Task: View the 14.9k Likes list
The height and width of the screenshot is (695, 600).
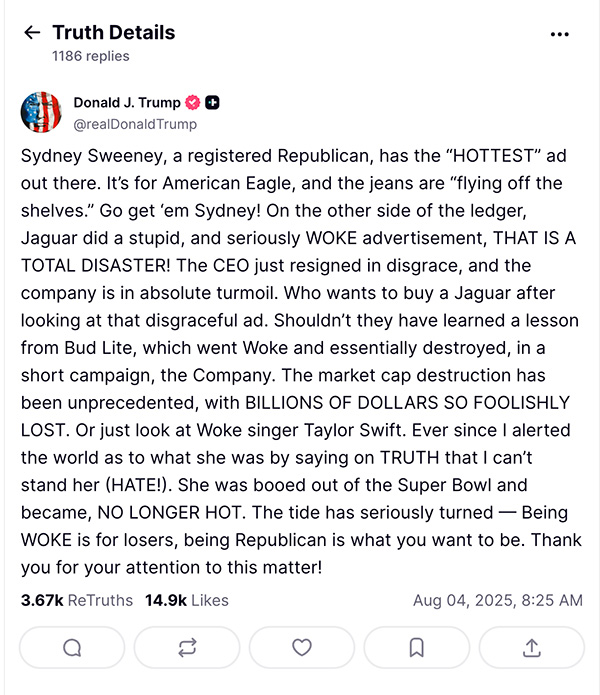Action: [187, 600]
